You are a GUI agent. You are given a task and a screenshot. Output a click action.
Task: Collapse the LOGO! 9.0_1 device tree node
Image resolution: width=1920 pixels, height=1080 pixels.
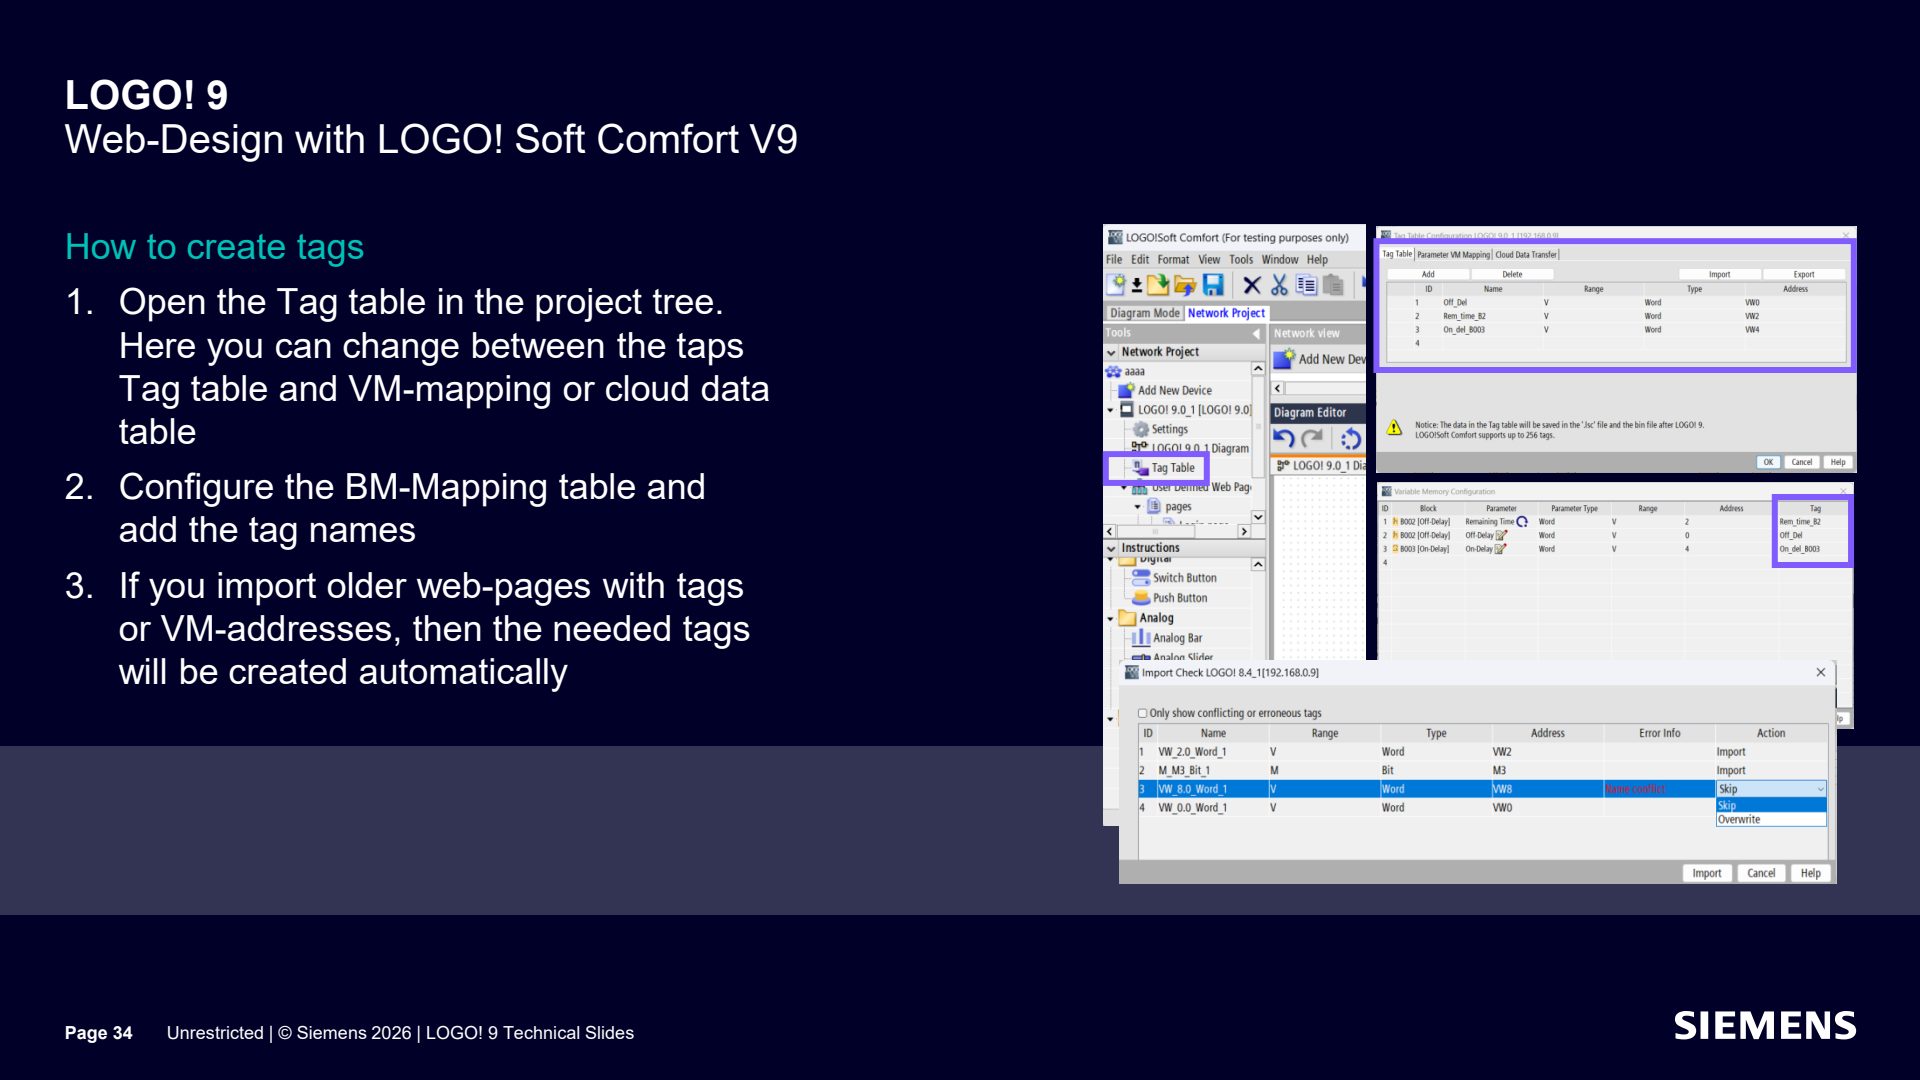[x=1111, y=410]
